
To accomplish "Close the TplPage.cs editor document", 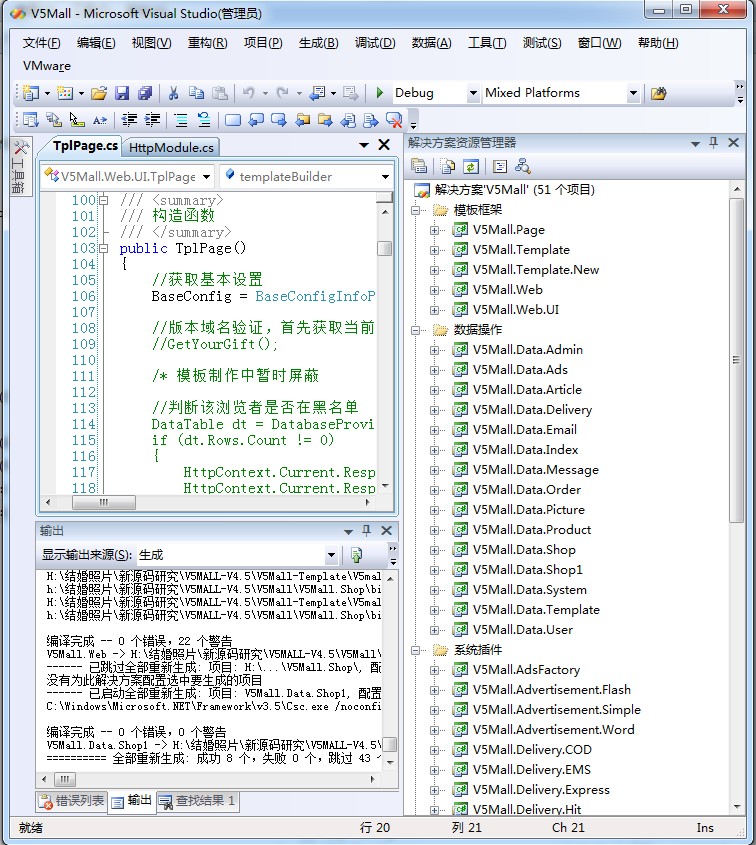I will (x=384, y=144).
